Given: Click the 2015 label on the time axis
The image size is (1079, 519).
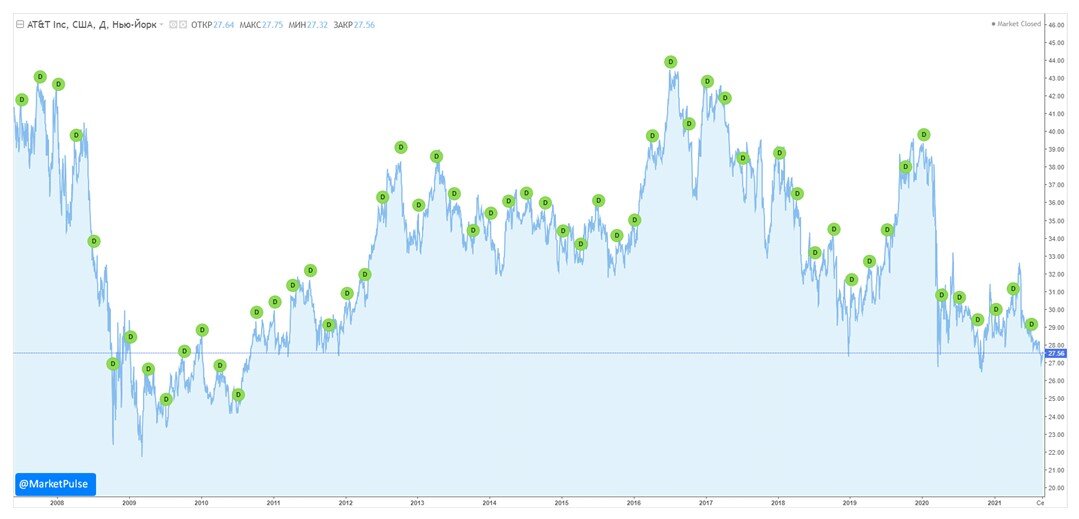Looking at the screenshot, I should click(x=562, y=502).
